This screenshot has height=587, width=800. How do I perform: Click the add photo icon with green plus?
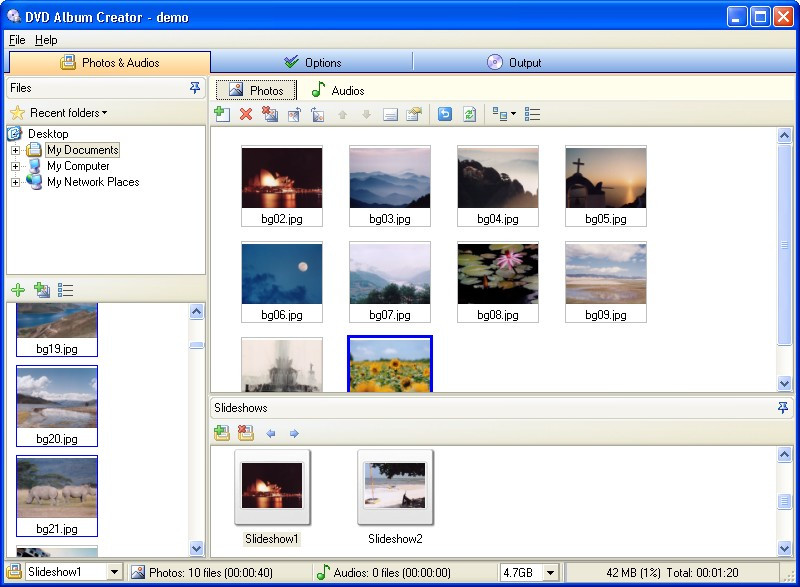222,114
